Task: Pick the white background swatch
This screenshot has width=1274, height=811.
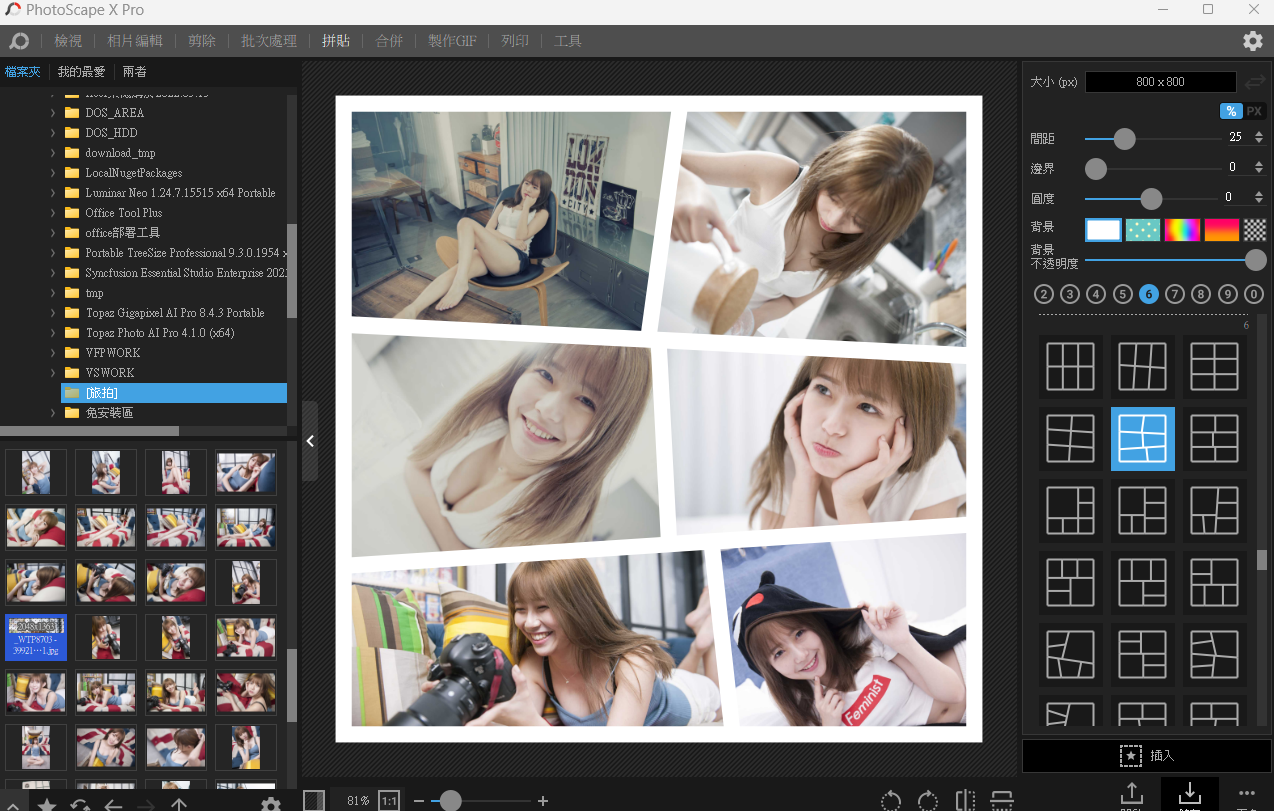Action: coord(1103,230)
